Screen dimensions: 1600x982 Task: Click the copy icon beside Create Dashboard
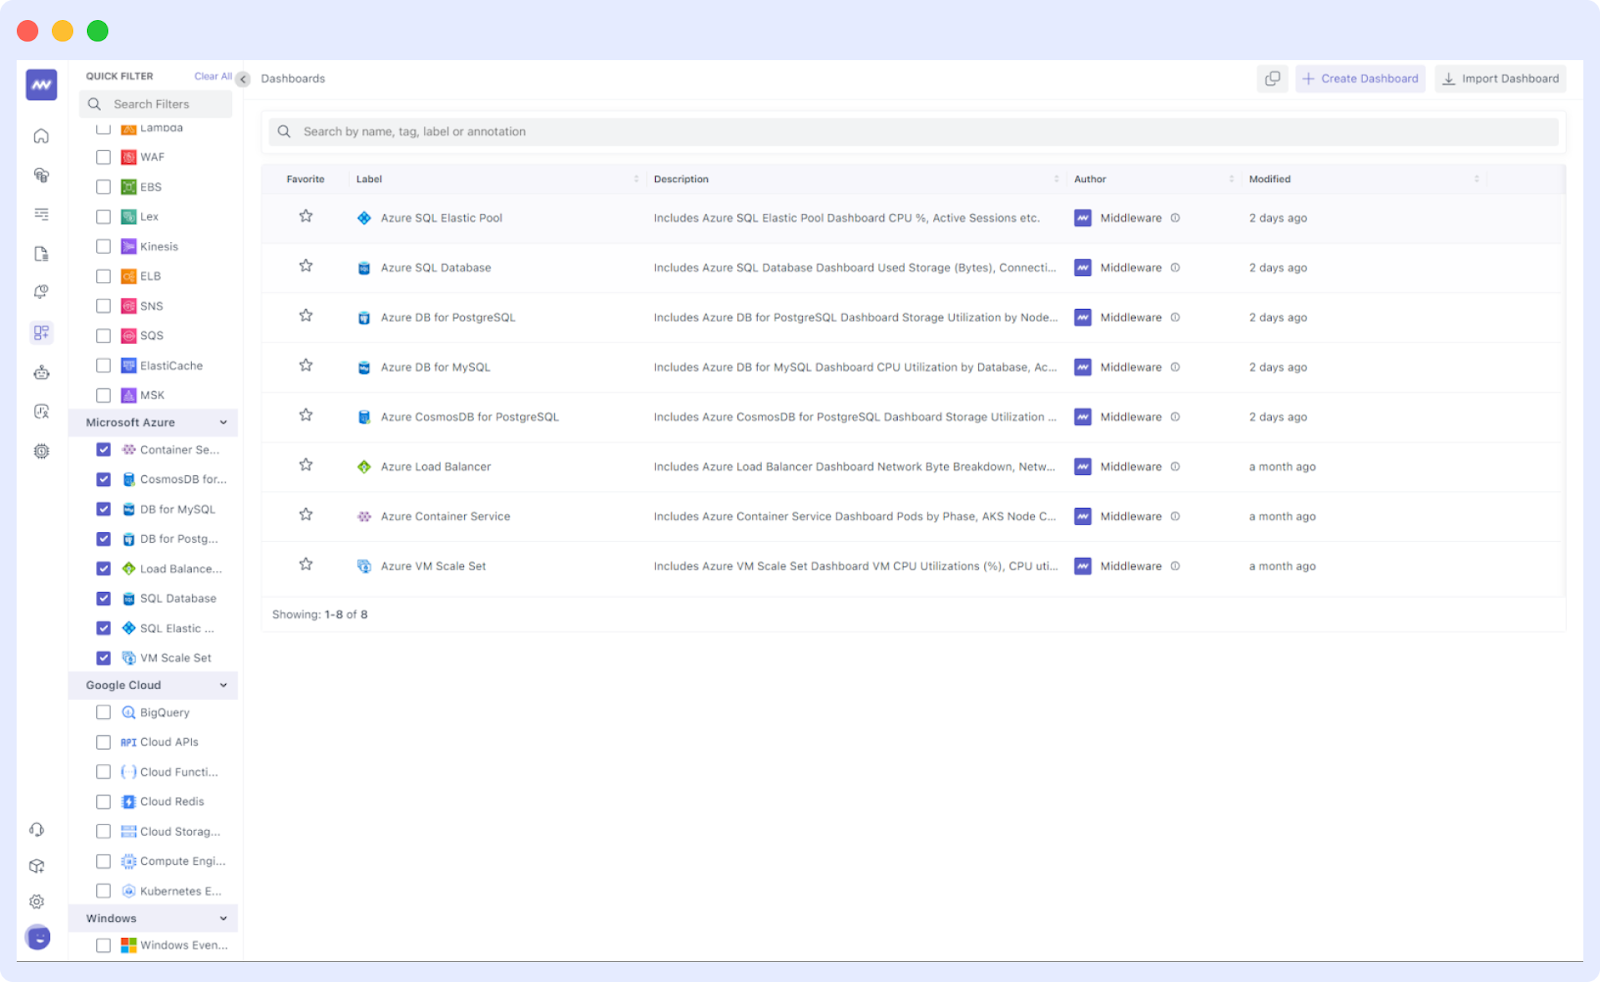[x=1272, y=78]
